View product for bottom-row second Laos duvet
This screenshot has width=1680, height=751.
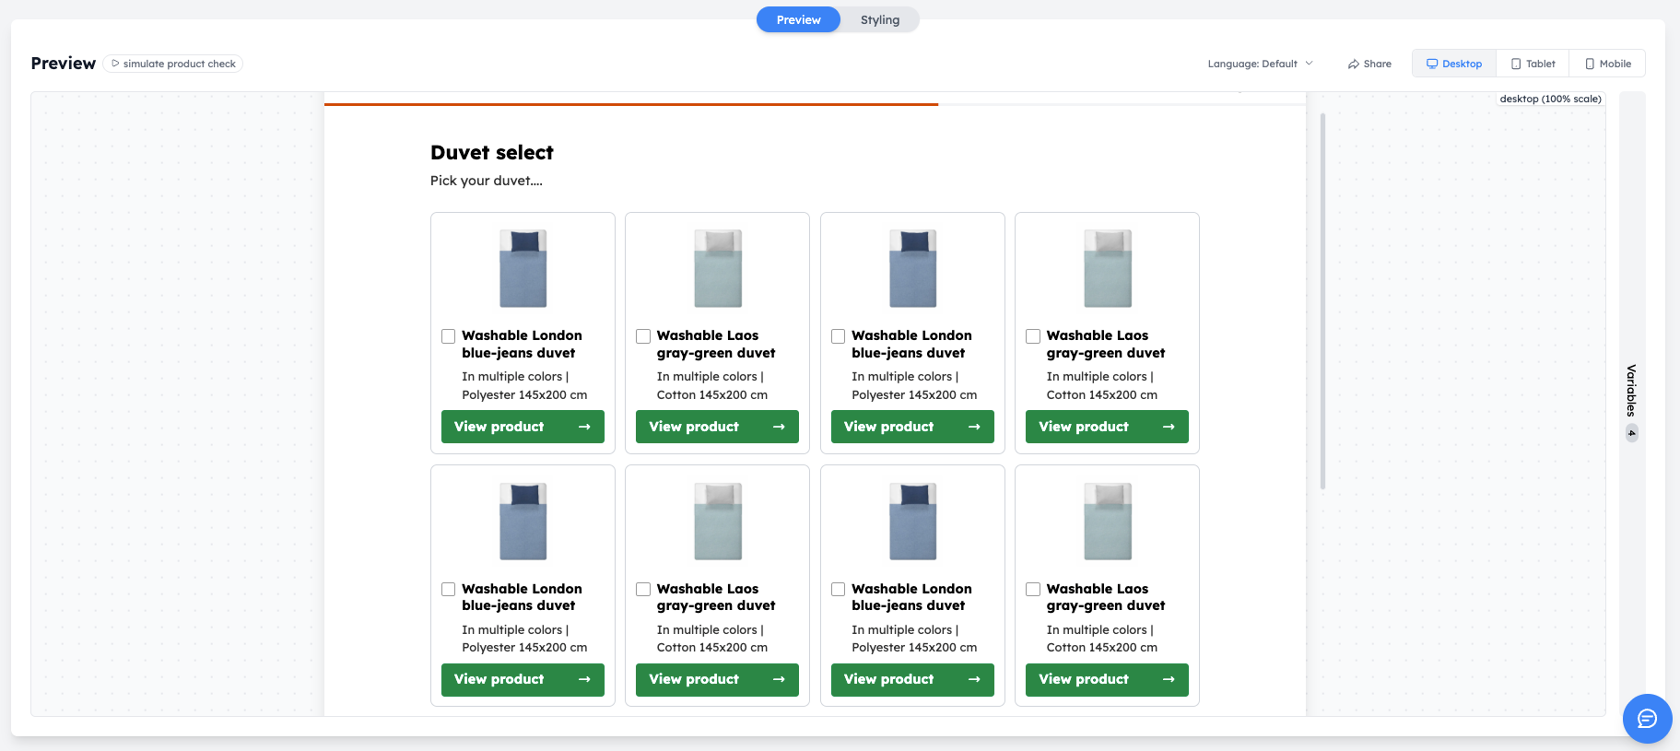(x=717, y=680)
